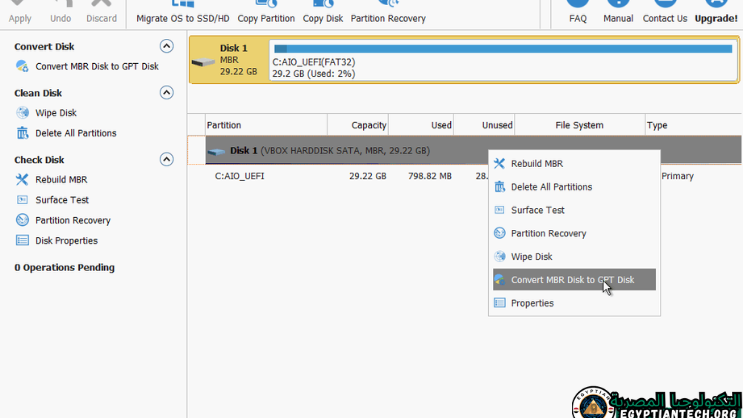Image resolution: width=743 pixels, height=418 pixels.
Task: Choose Properties in the context menu
Action: (574, 303)
